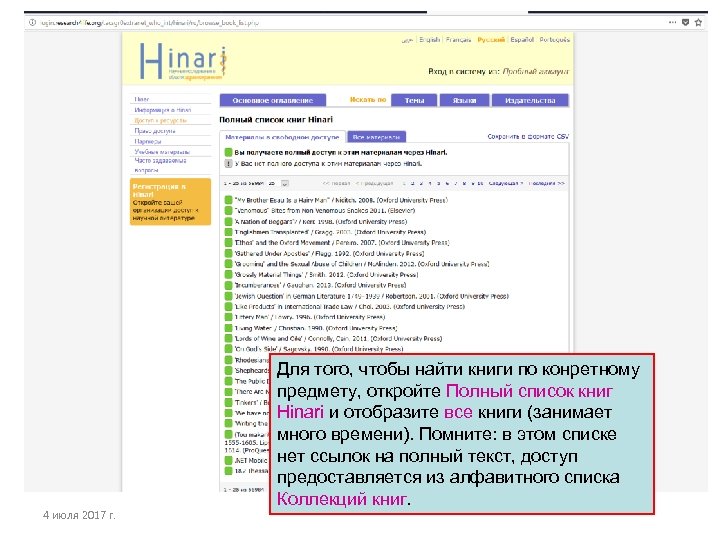Image resolution: width=720 pixels, height=540 pixels.
Task: Open 'Ethos' and the Oxford Movement book
Action: click(342, 242)
